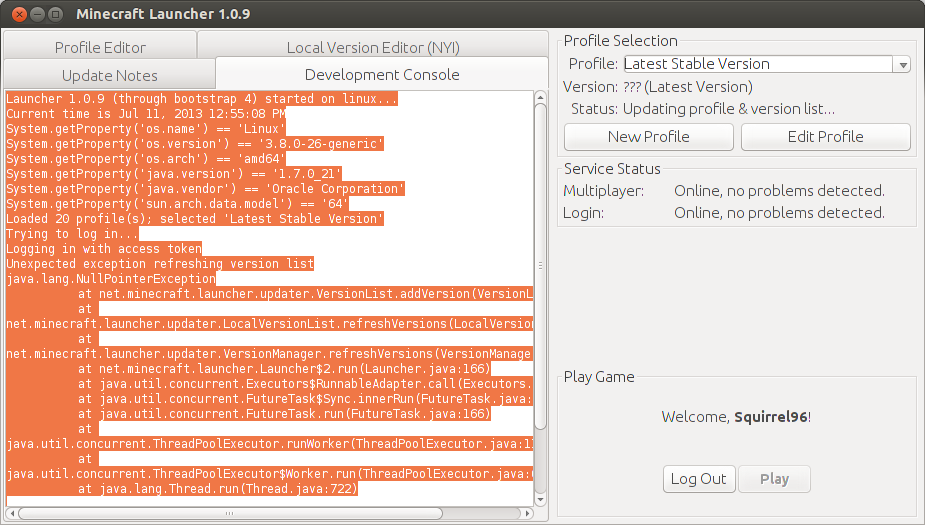Click the disabled Play button
The image size is (925, 525).
click(x=774, y=478)
